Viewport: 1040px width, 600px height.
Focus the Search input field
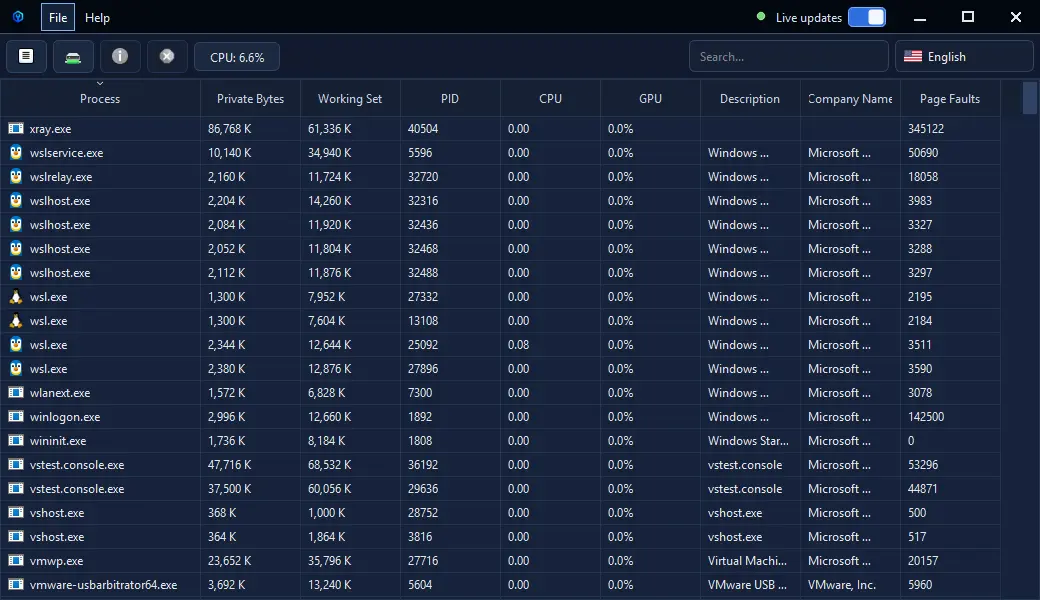(789, 56)
